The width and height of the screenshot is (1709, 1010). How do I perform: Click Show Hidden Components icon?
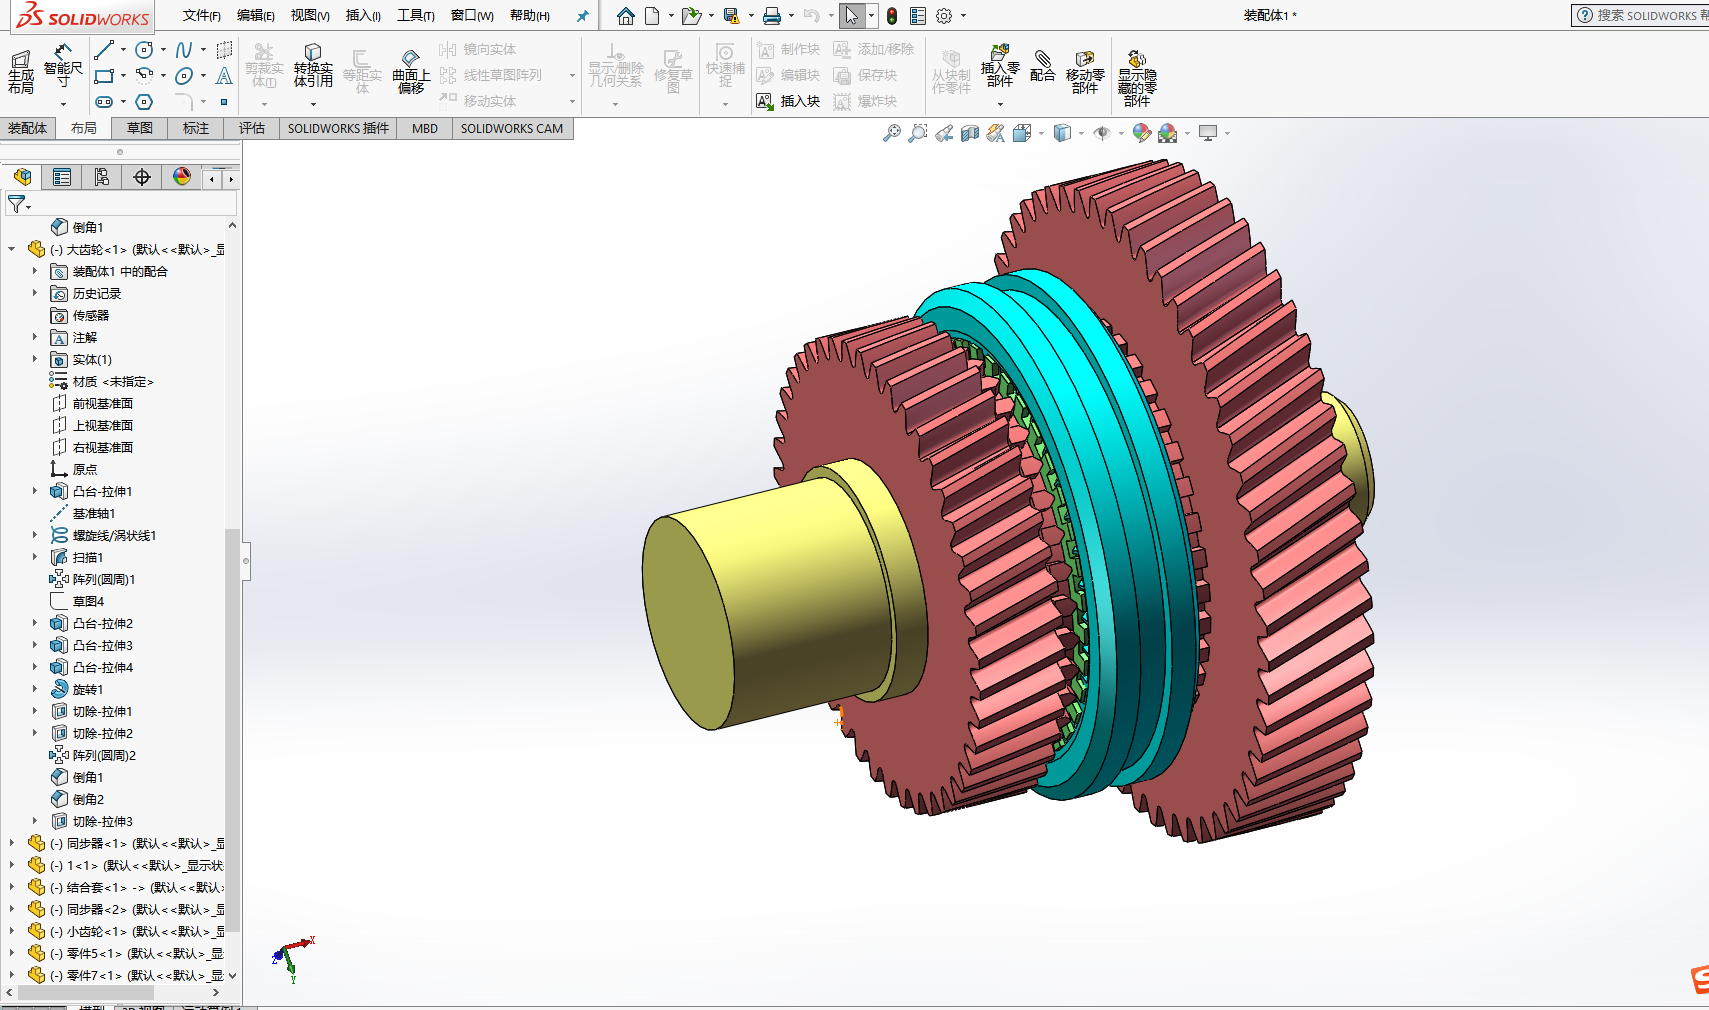[x=1137, y=78]
